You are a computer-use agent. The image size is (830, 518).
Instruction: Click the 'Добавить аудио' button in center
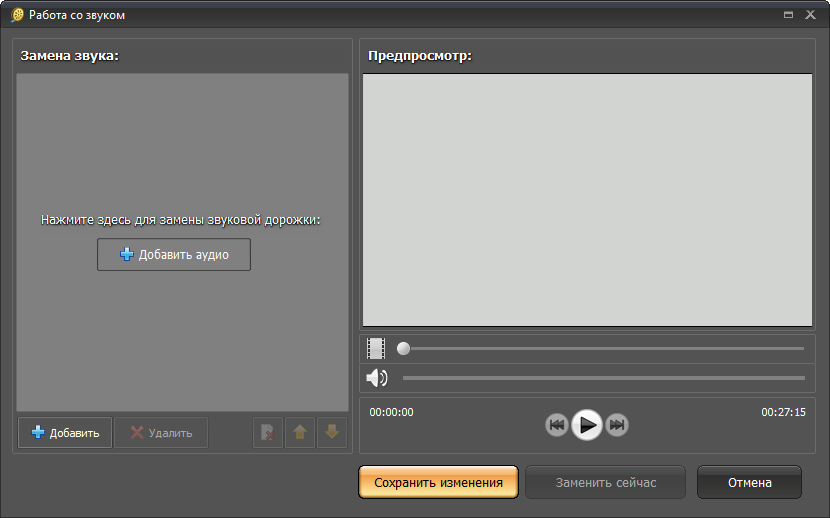174,255
